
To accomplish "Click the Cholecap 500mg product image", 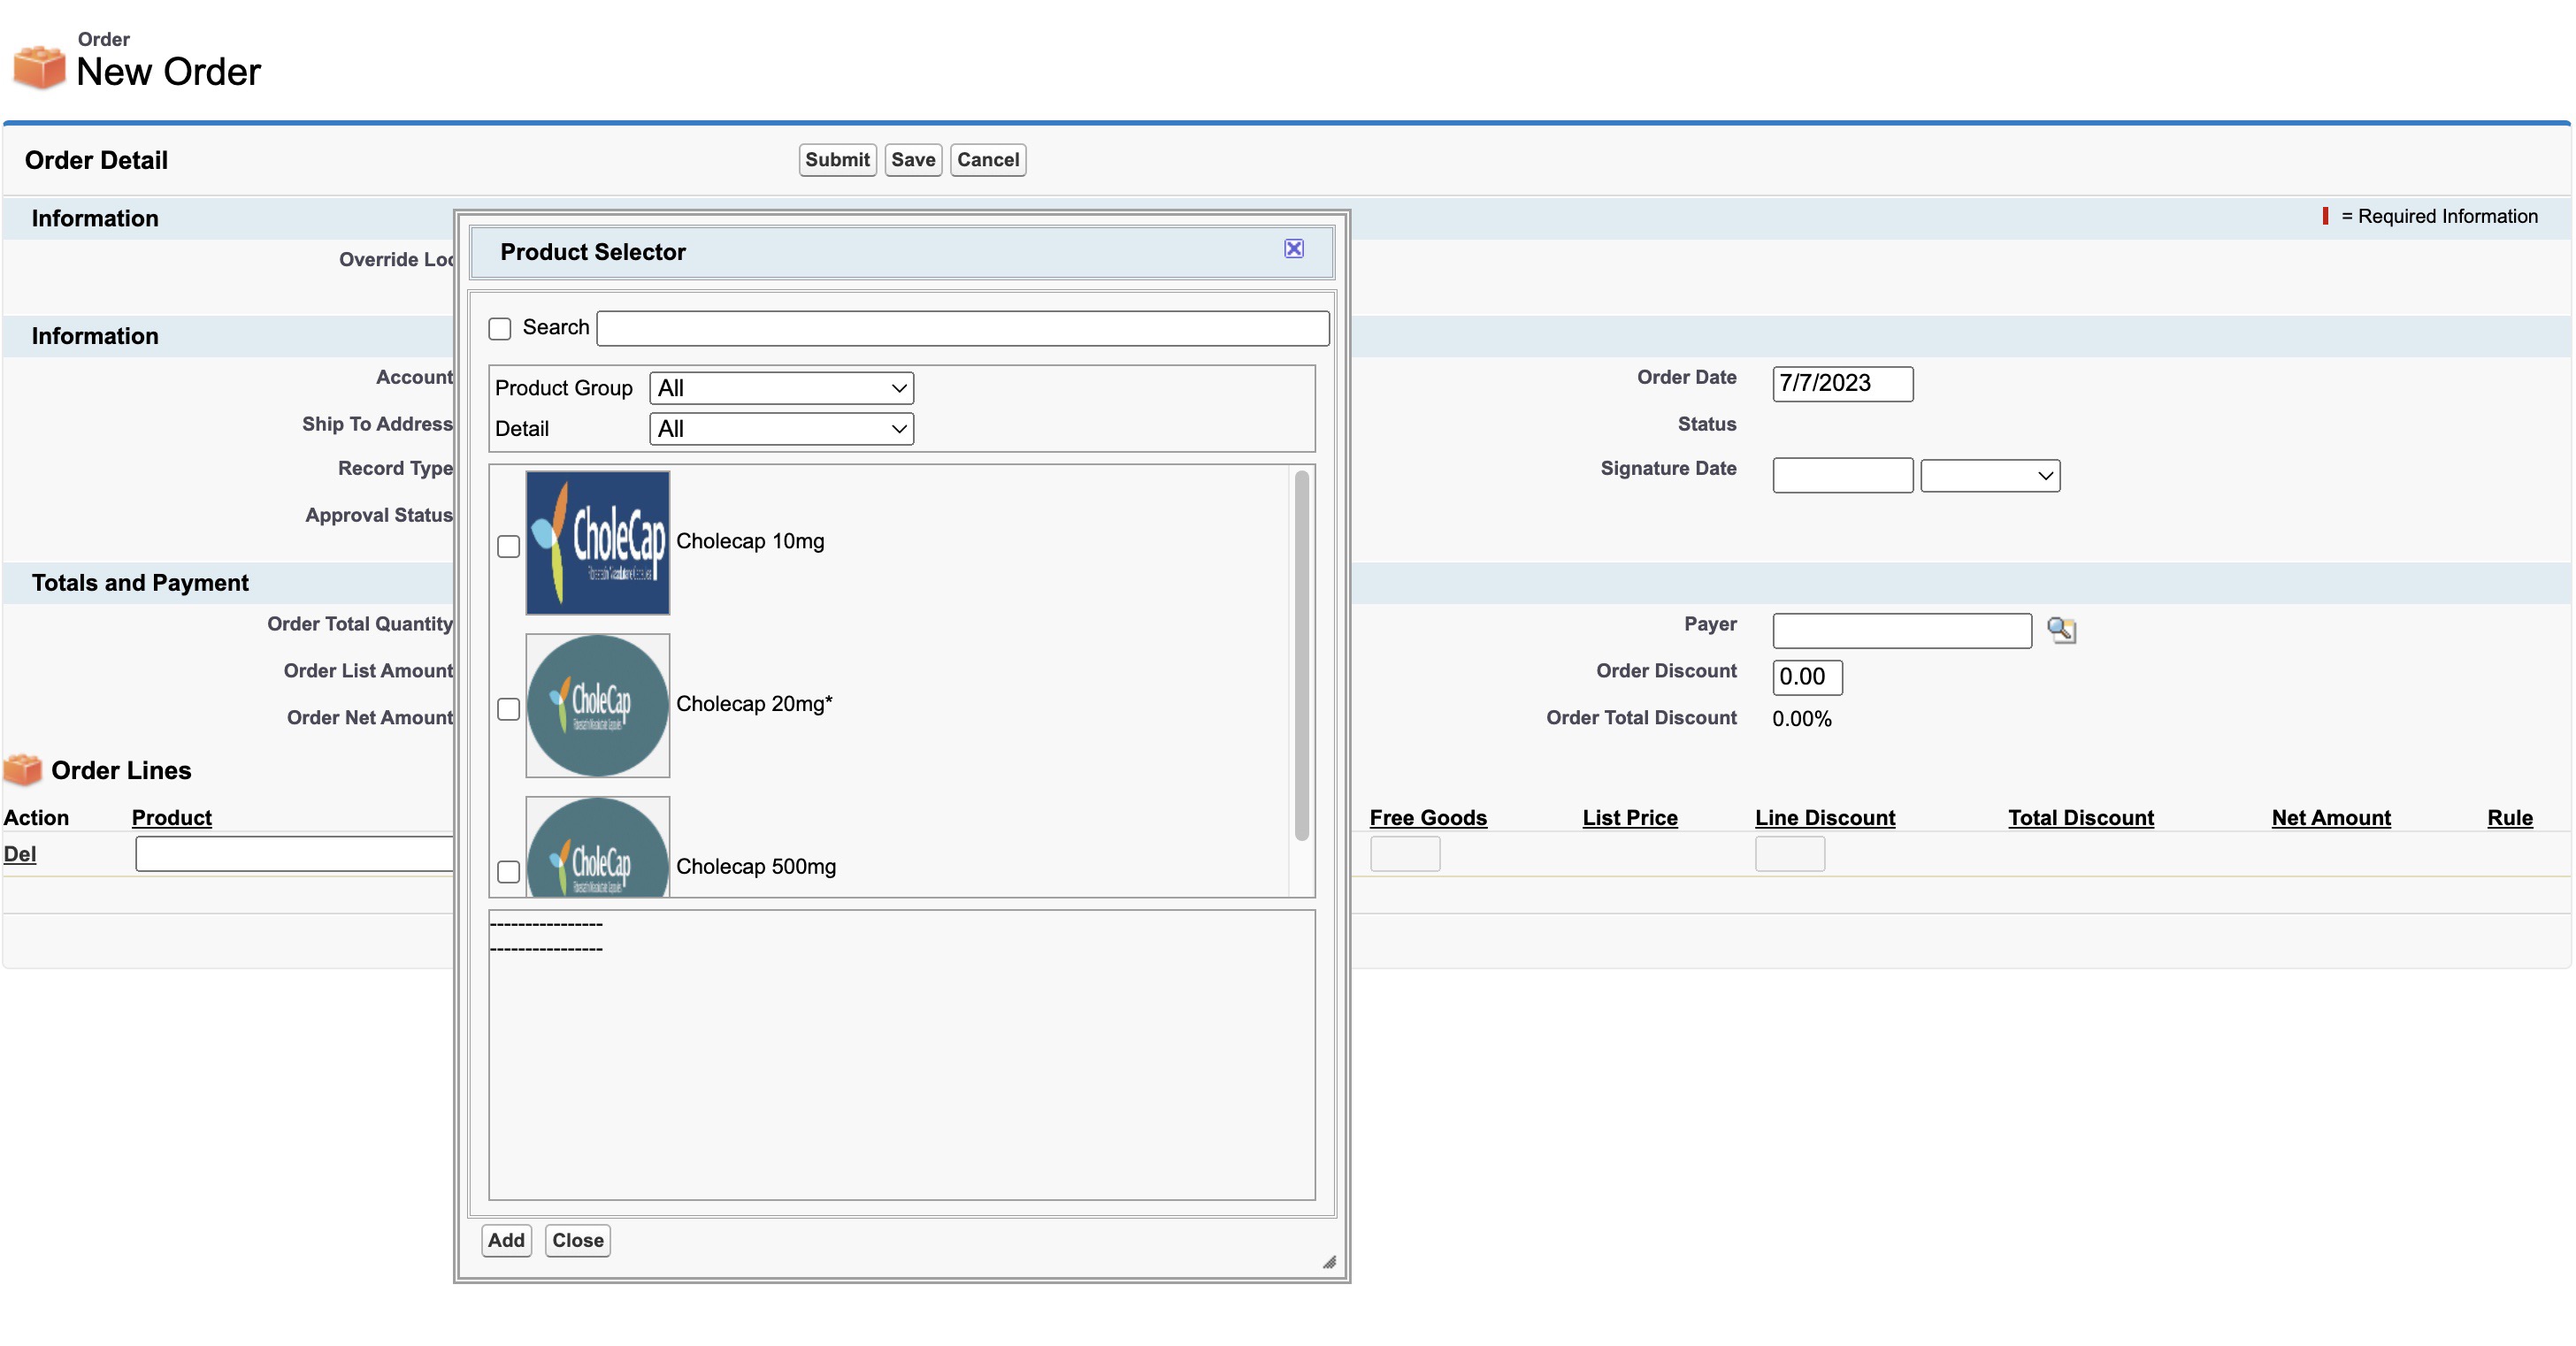I will pos(597,848).
